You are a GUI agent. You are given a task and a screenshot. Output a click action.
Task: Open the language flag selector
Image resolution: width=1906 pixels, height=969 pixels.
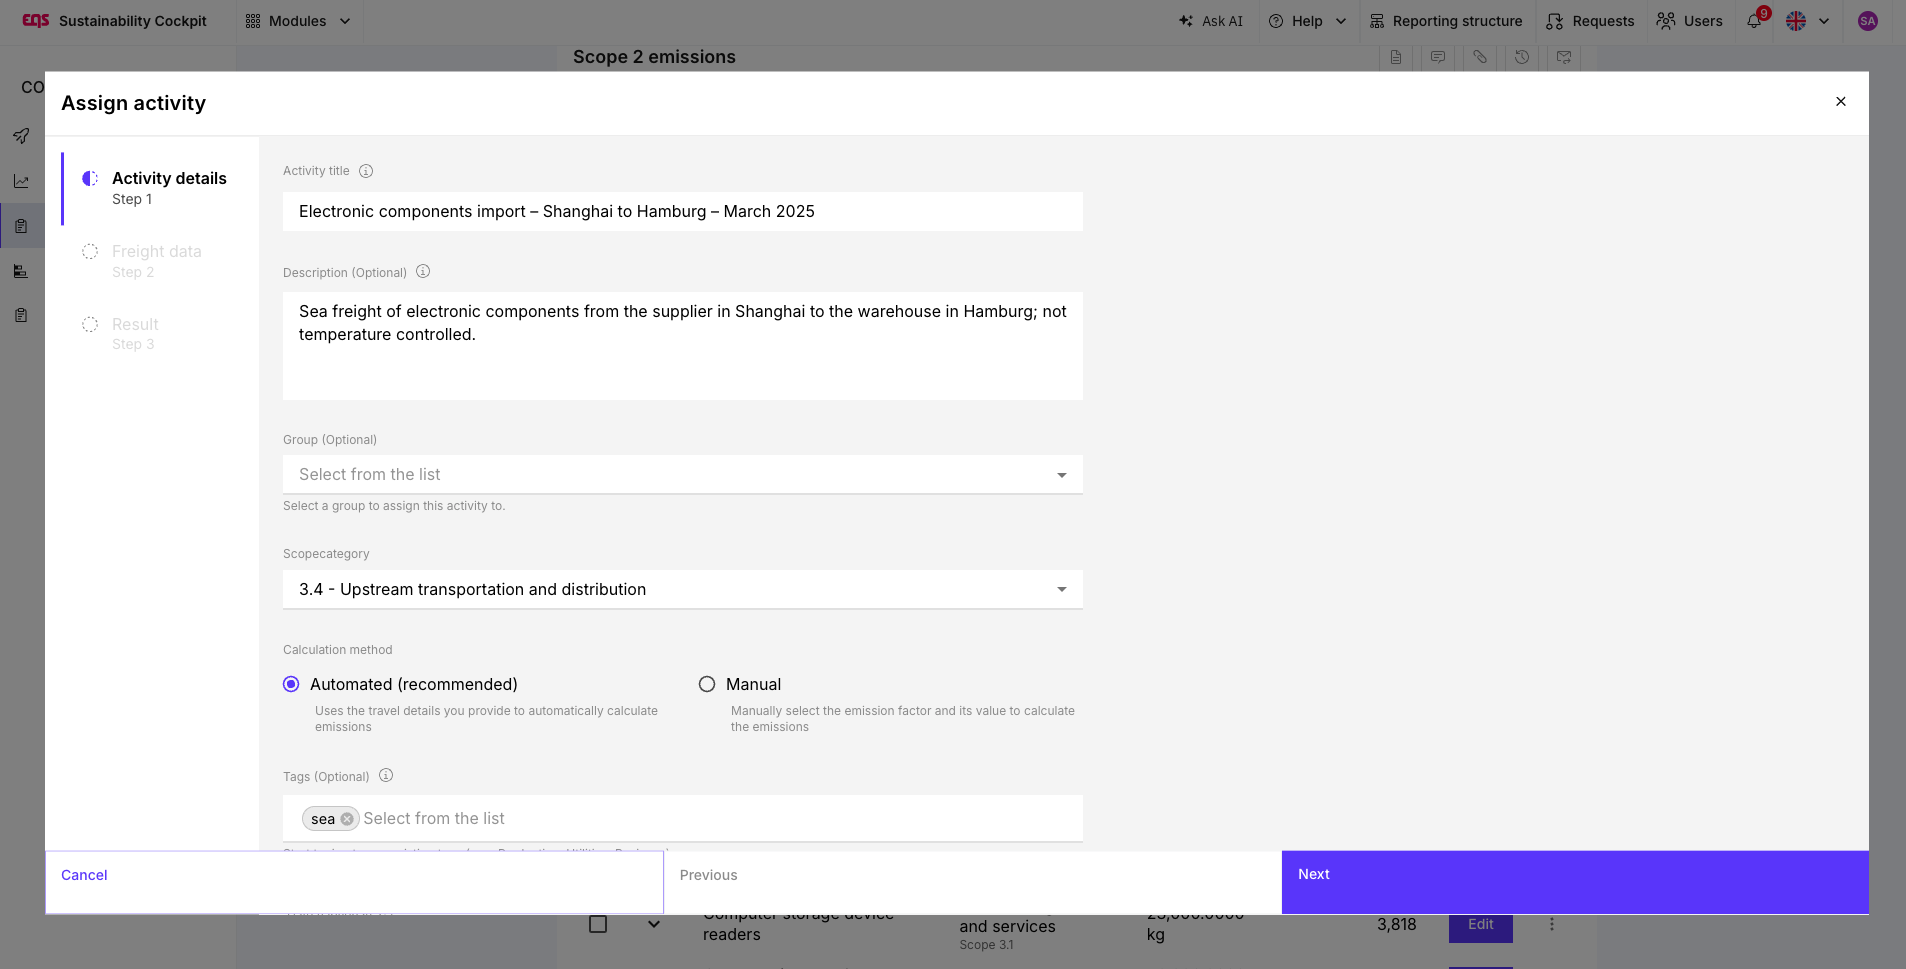pos(1808,21)
